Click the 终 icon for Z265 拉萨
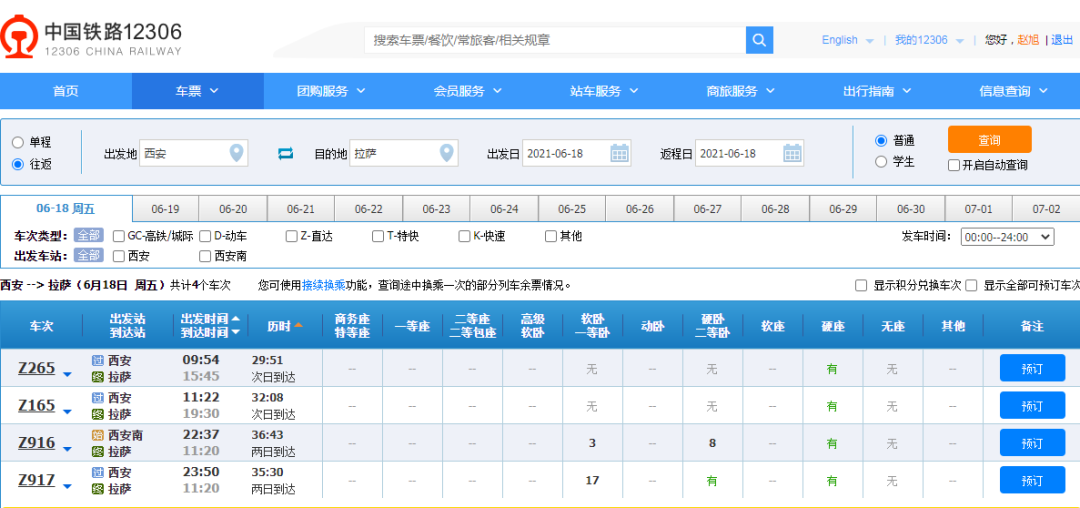1080x508 pixels. click(x=98, y=377)
